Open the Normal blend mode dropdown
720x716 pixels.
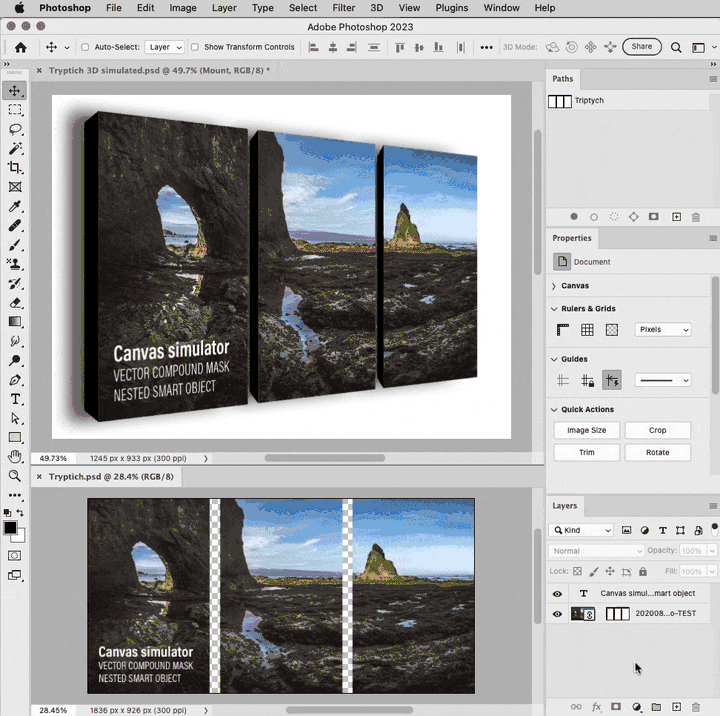(x=596, y=551)
